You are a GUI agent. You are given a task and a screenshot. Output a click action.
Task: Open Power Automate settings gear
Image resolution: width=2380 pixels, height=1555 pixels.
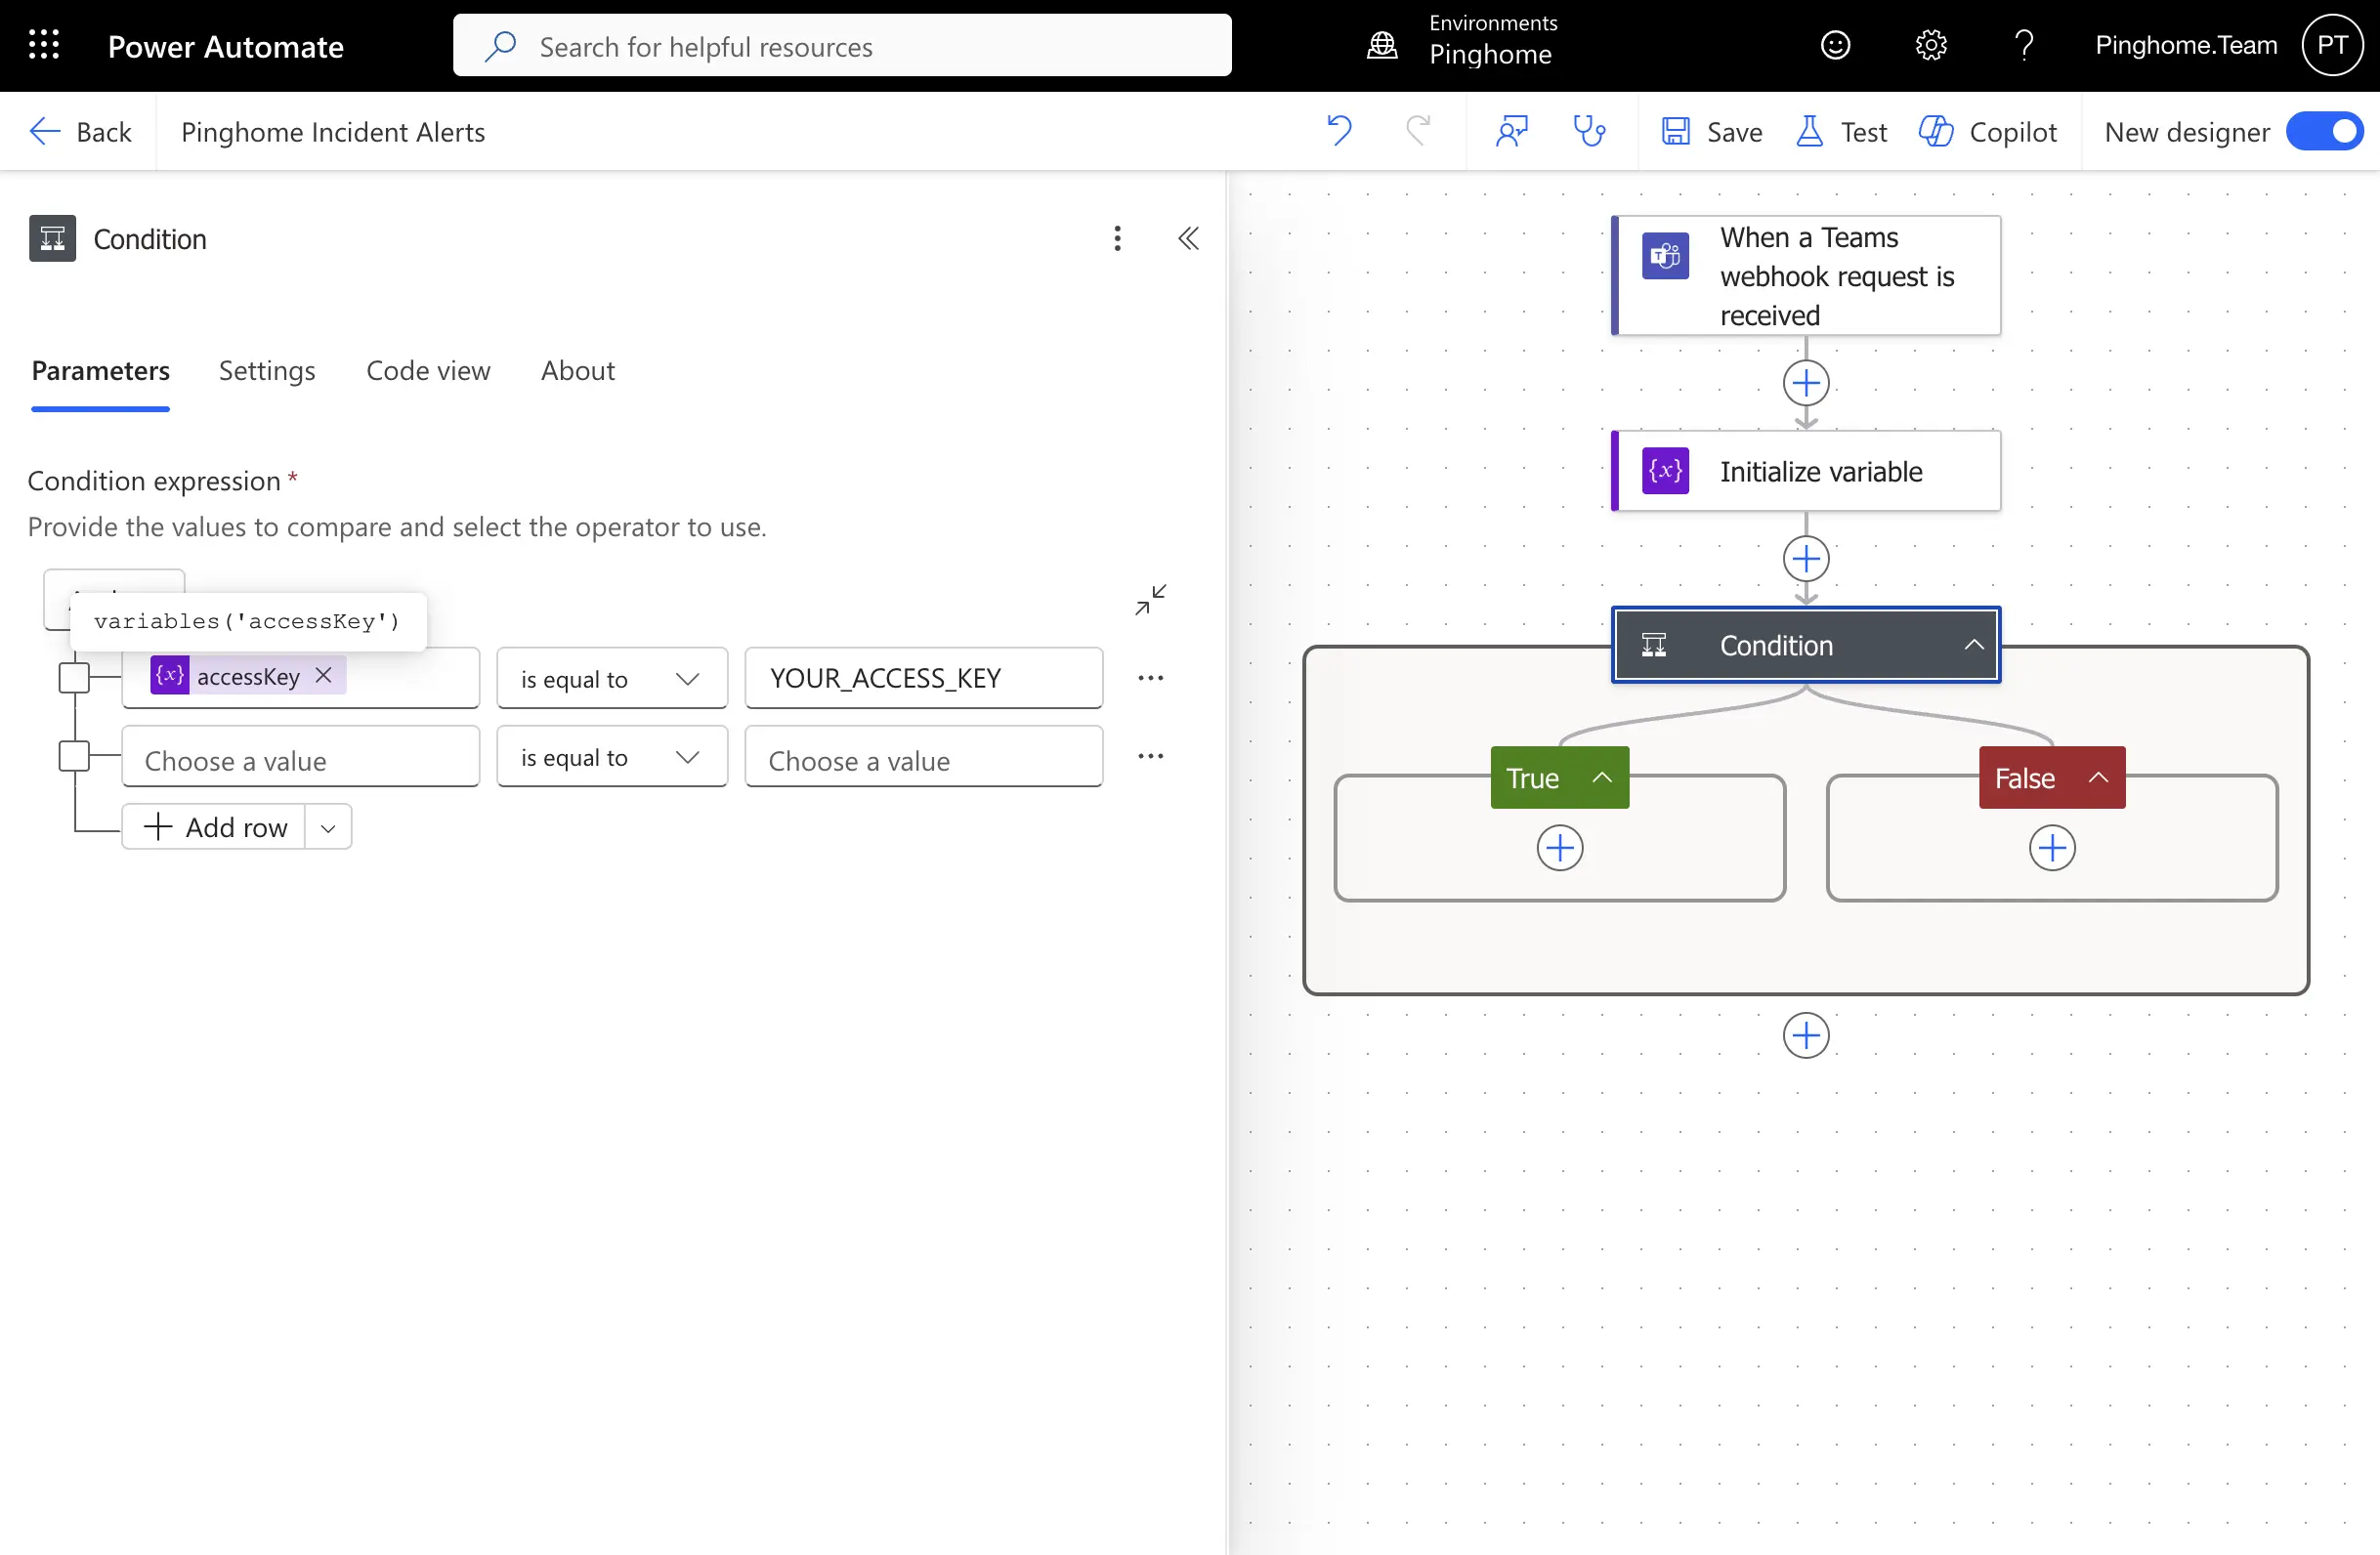click(1930, 45)
